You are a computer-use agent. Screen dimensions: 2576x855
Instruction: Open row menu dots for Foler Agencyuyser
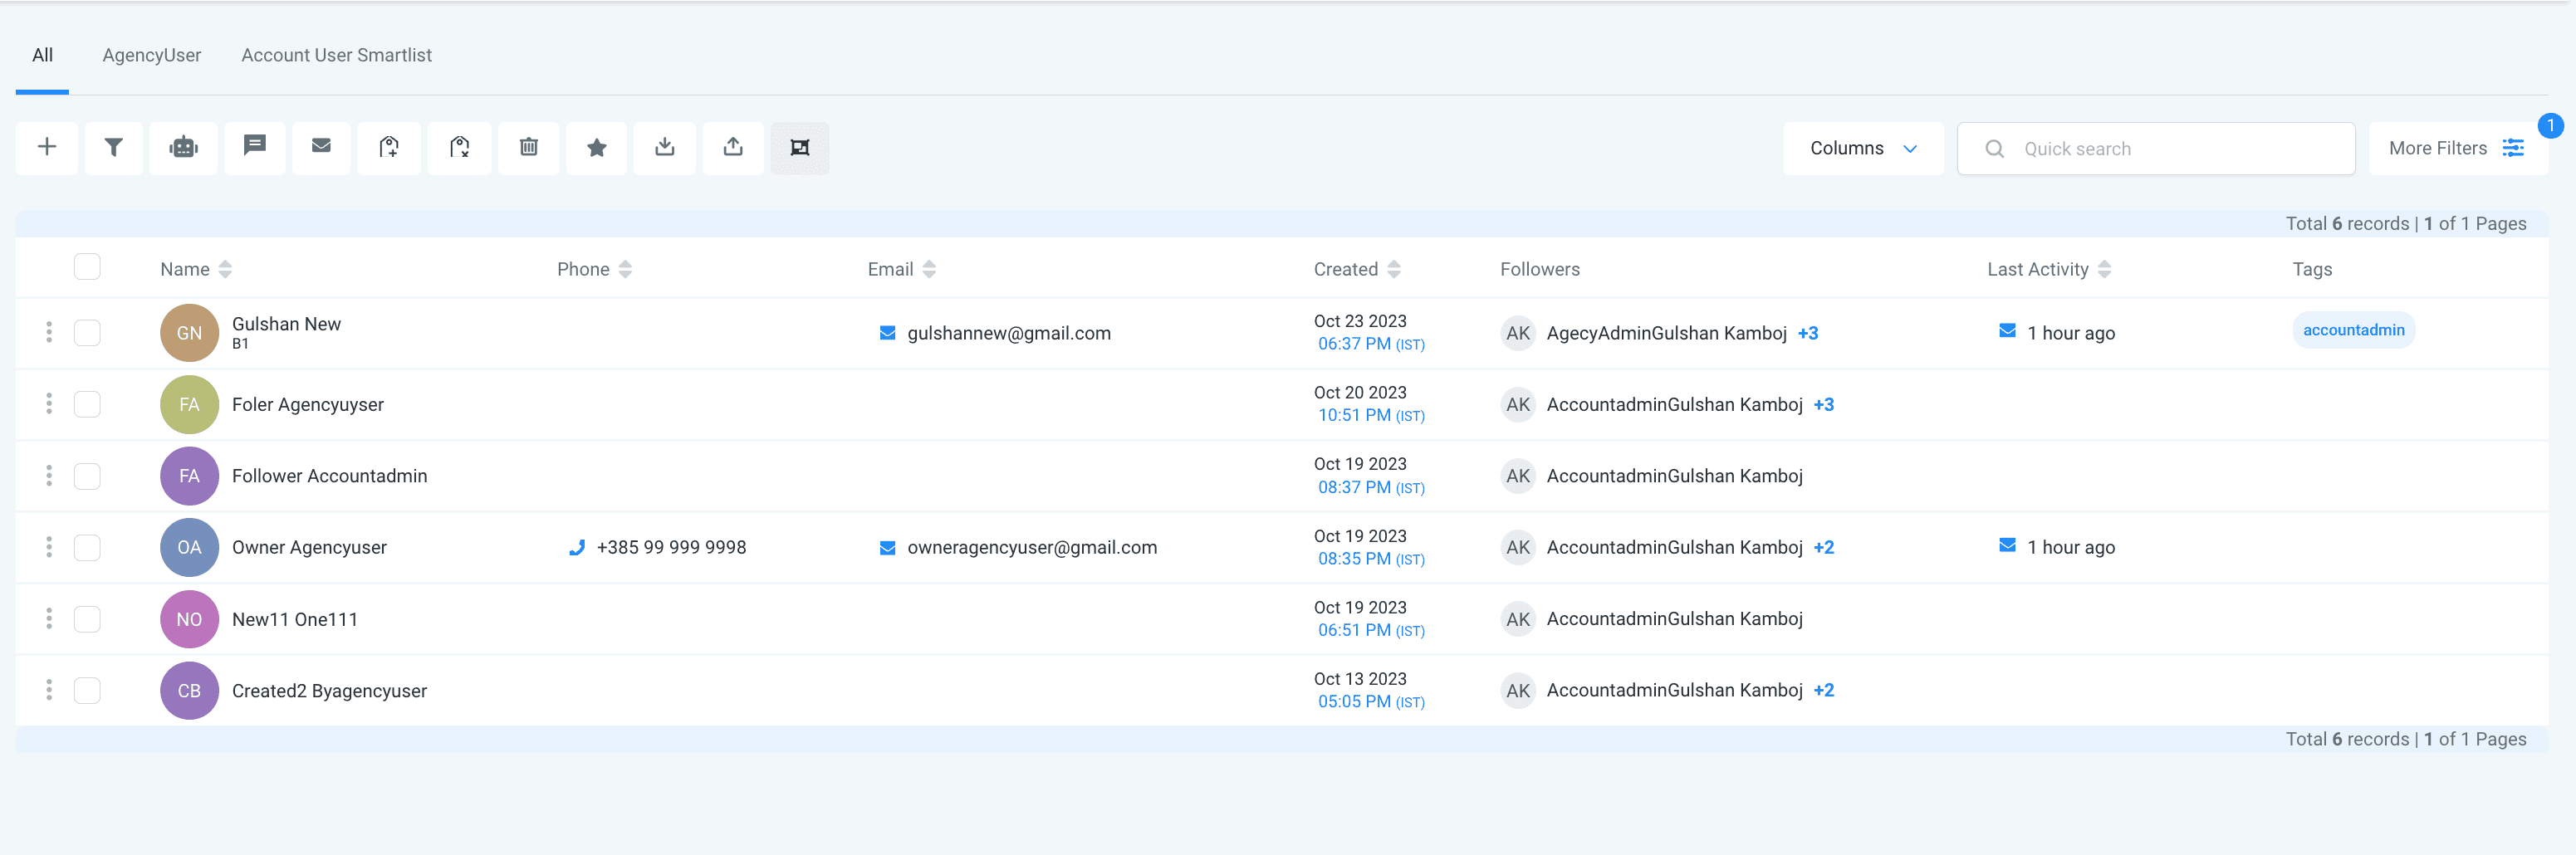tap(49, 404)
